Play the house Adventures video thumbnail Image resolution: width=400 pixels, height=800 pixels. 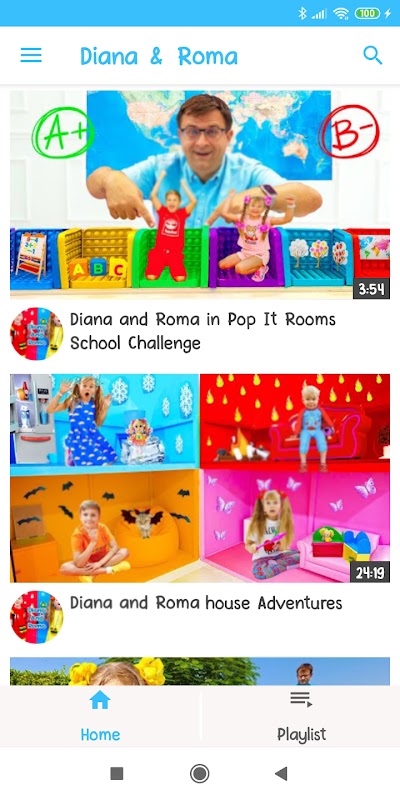tap(200, 478)
